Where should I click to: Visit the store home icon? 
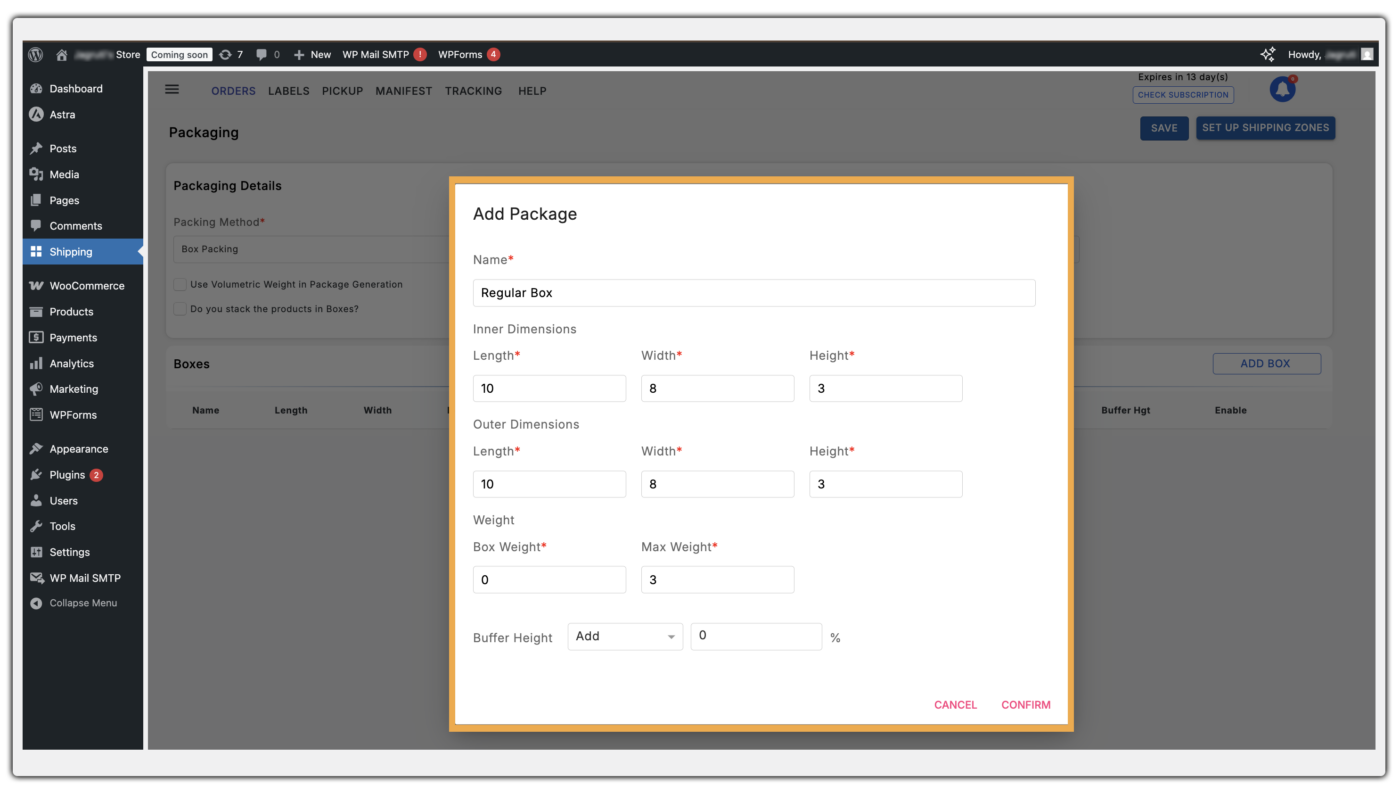[x=62, y=54]
